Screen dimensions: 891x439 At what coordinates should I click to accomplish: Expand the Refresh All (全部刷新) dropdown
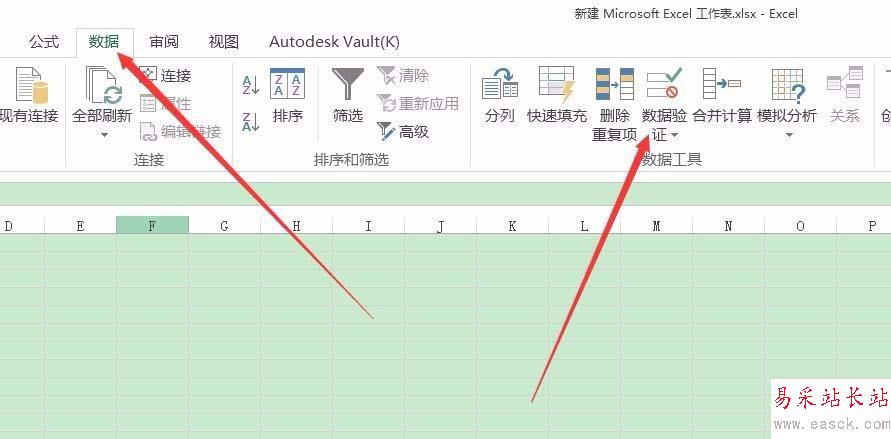[x=103, y=135]
